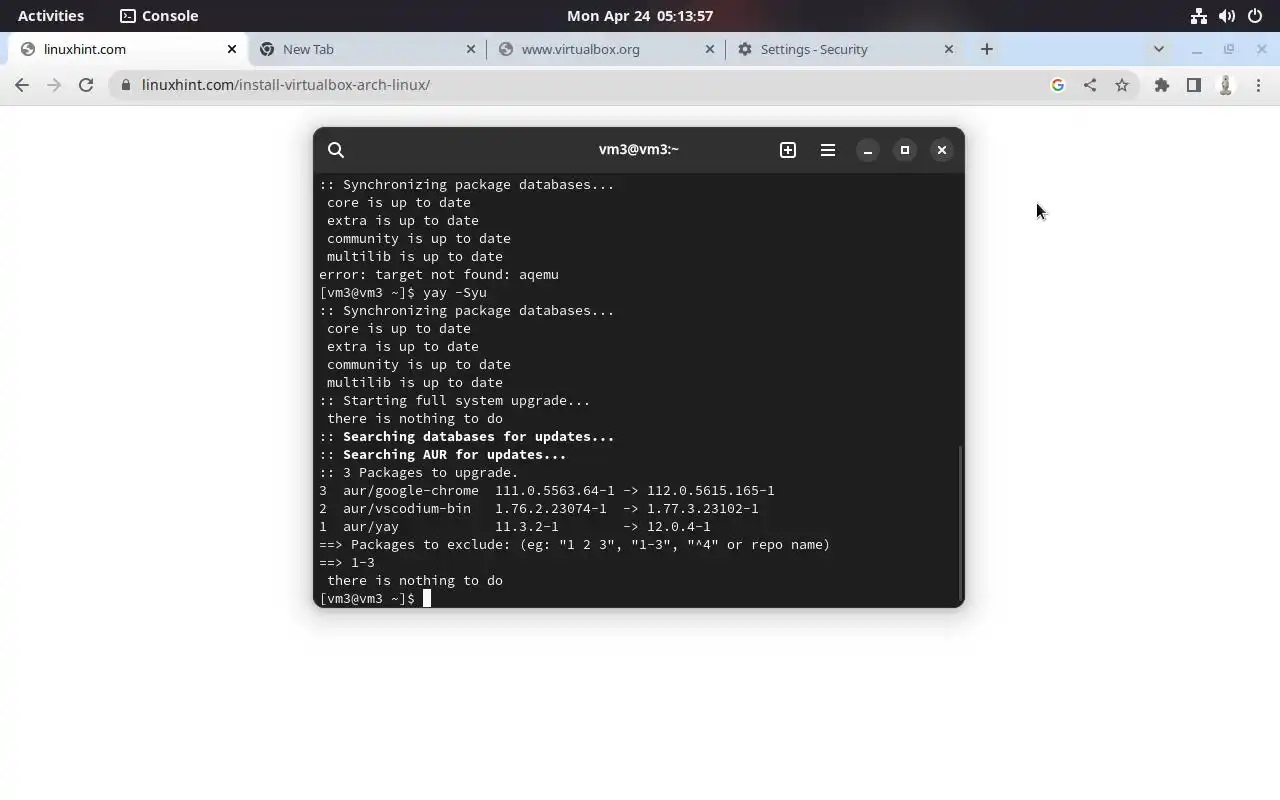Click the Google icon in address bar
This screenshot has height=800, width=1280.
point(1058,85)
